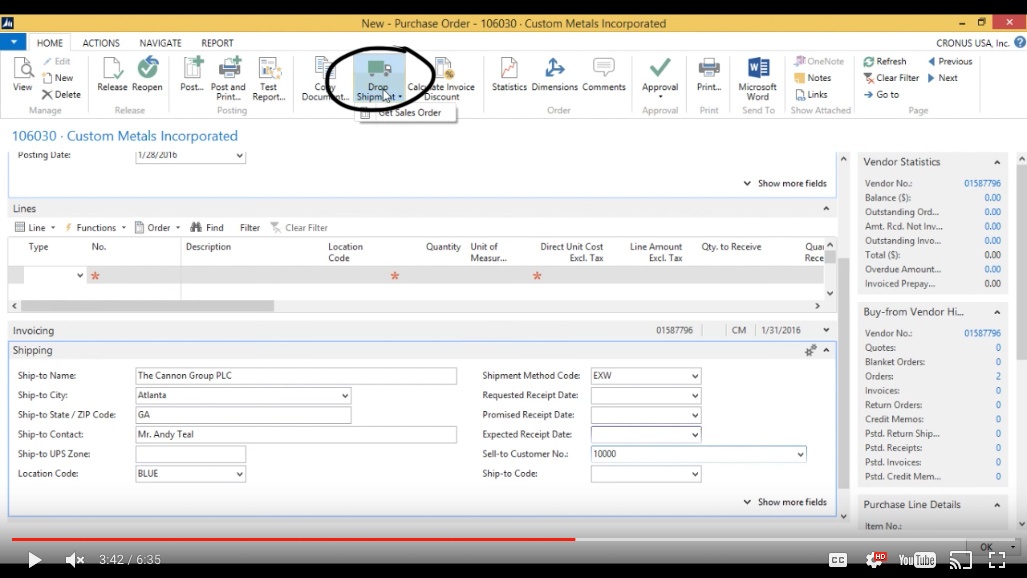Click the Ship-to Name field
The height and width of the screenshot is (578, 1027).
296,376
